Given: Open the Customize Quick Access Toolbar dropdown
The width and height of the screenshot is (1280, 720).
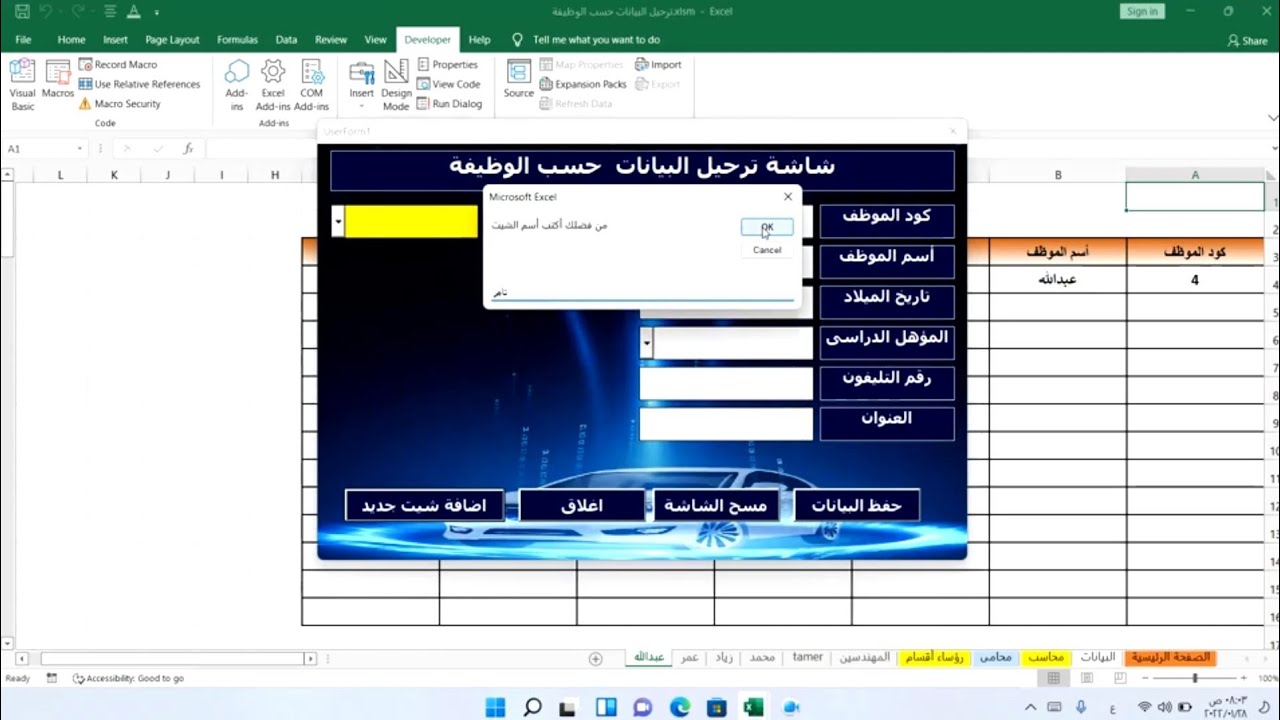Looking at the screenshot, I should 158,11.
